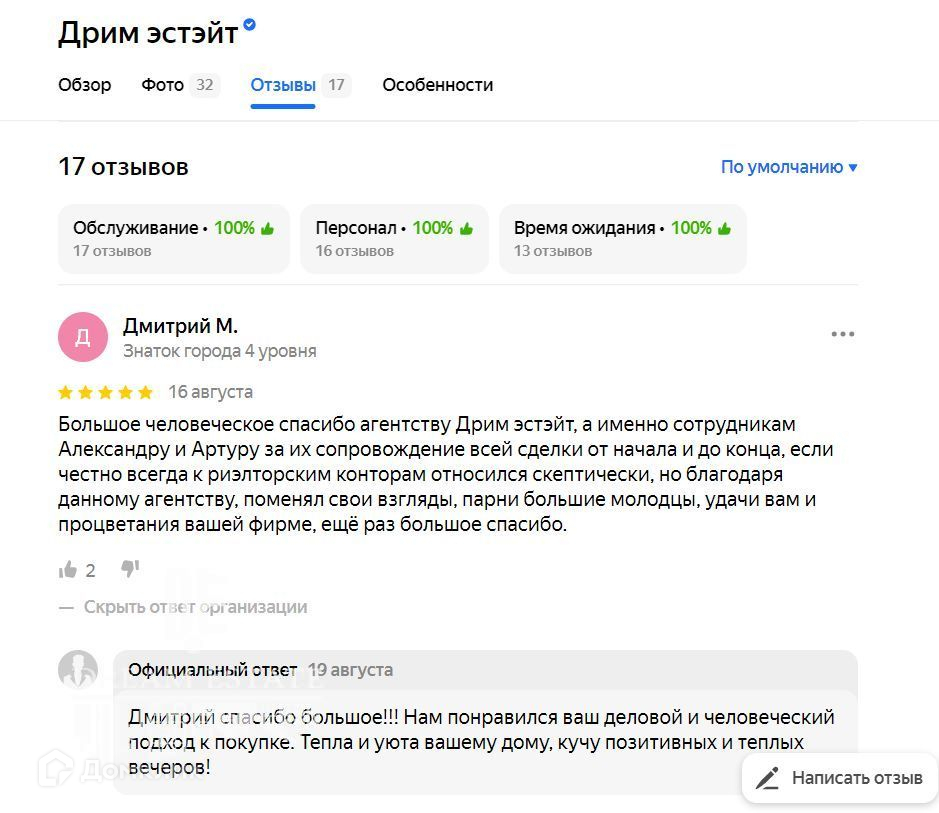Click the pink Д avatar of the reviewer
The width and height of the screenshot is (939, 813).
pos(82,337)
